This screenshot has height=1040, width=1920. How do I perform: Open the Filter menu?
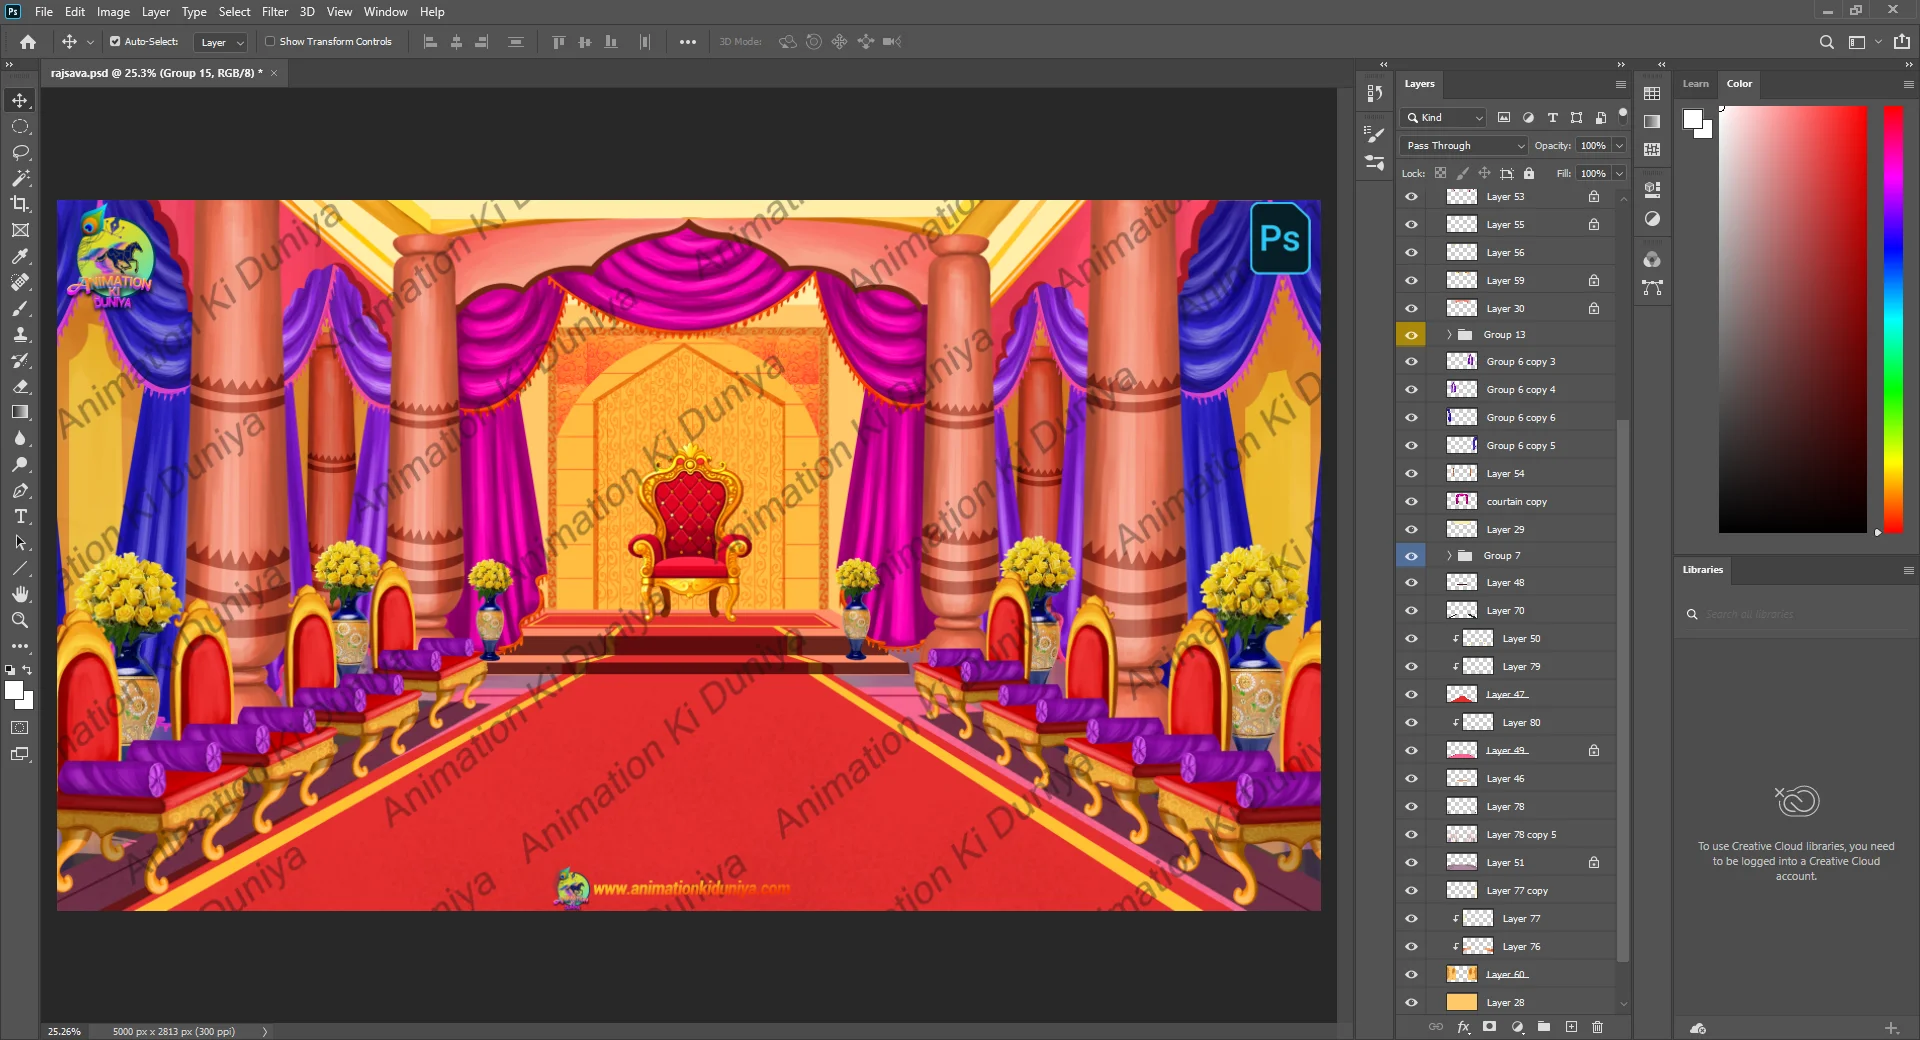pos(274,12)
